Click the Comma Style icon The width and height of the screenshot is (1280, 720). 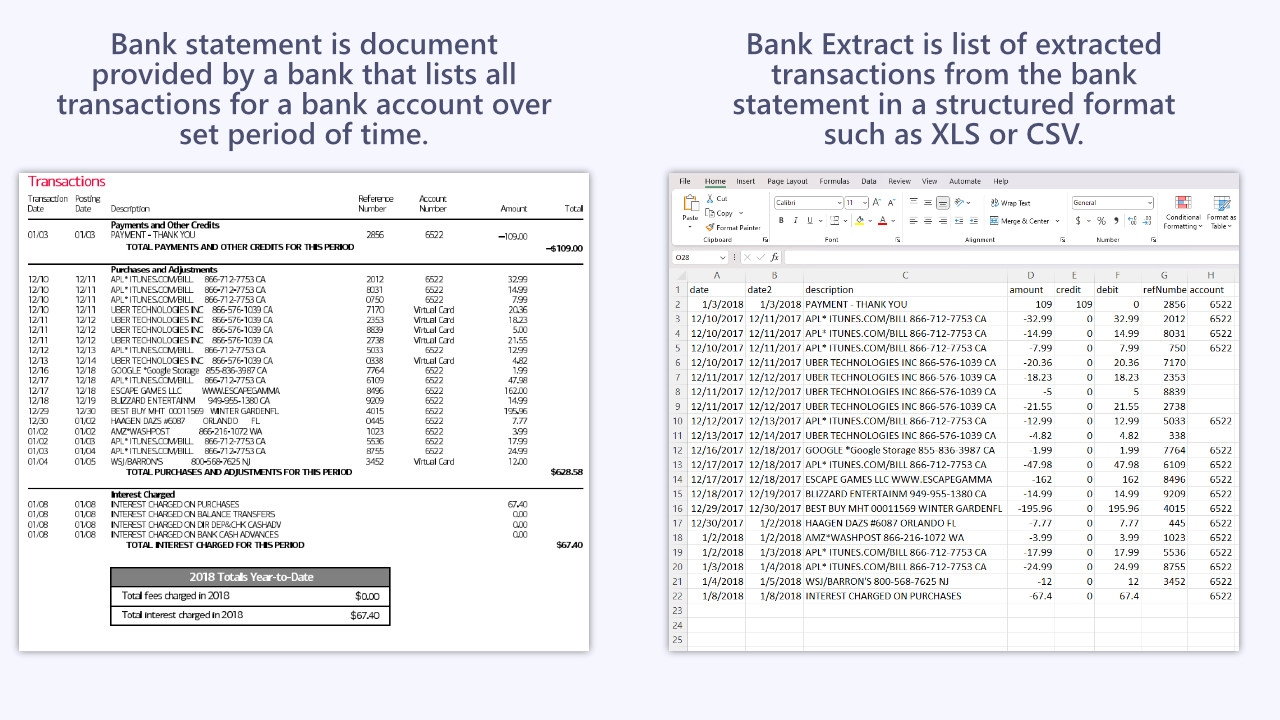[x=1116, y=221]
